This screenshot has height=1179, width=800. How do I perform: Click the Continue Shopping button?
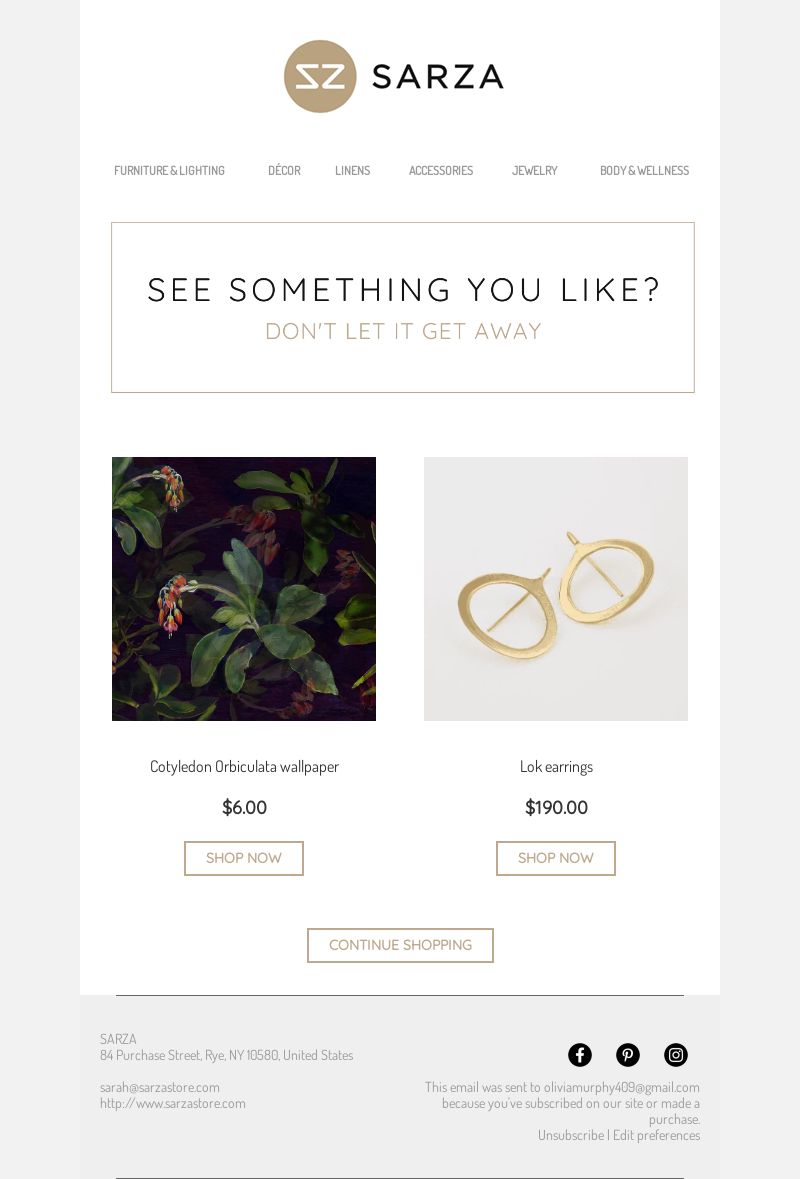tap(400, 945)
